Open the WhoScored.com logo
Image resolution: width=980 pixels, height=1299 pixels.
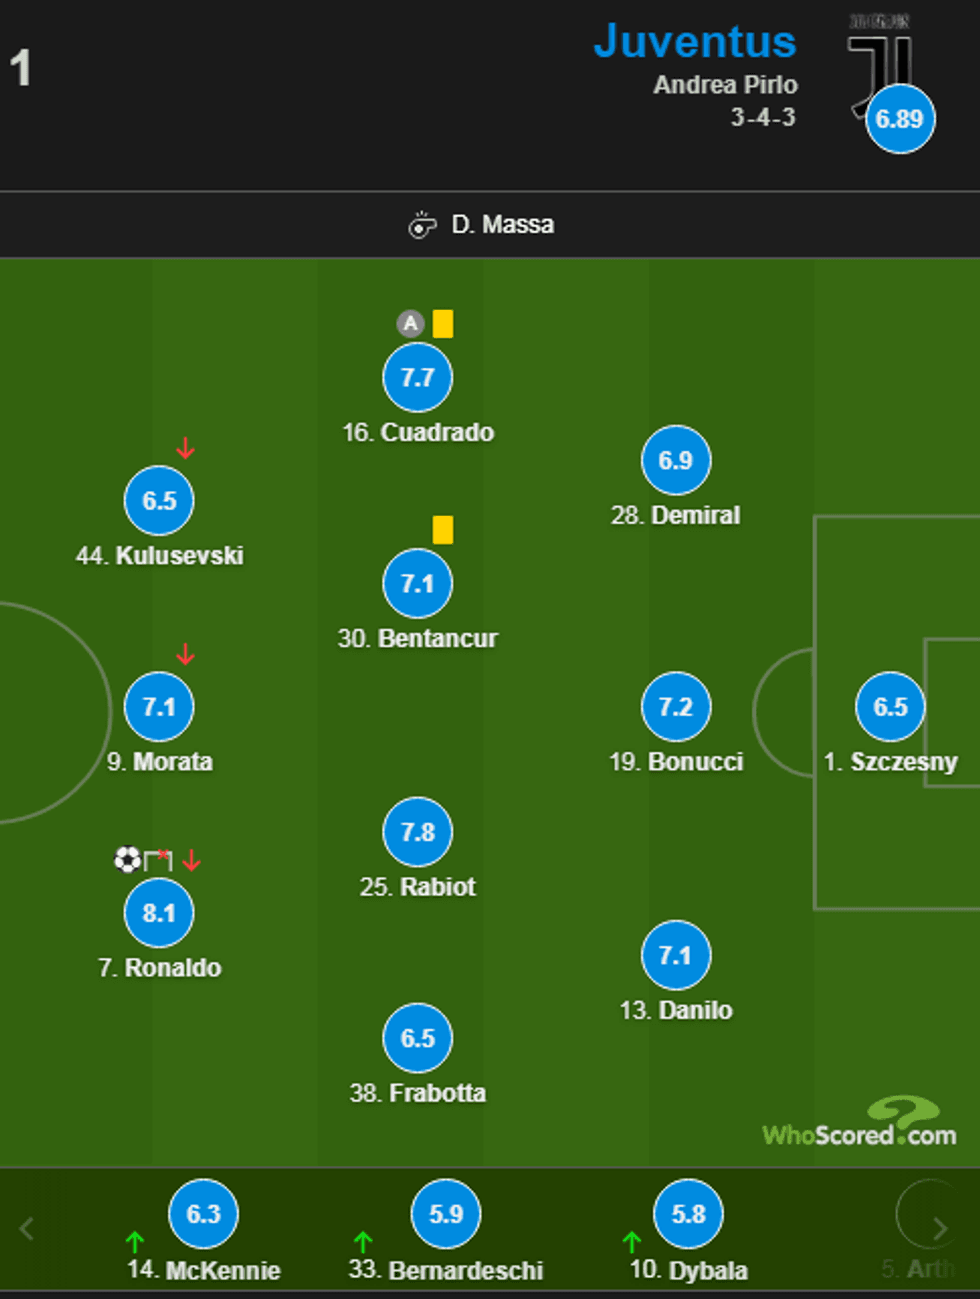click(860, 1124)
